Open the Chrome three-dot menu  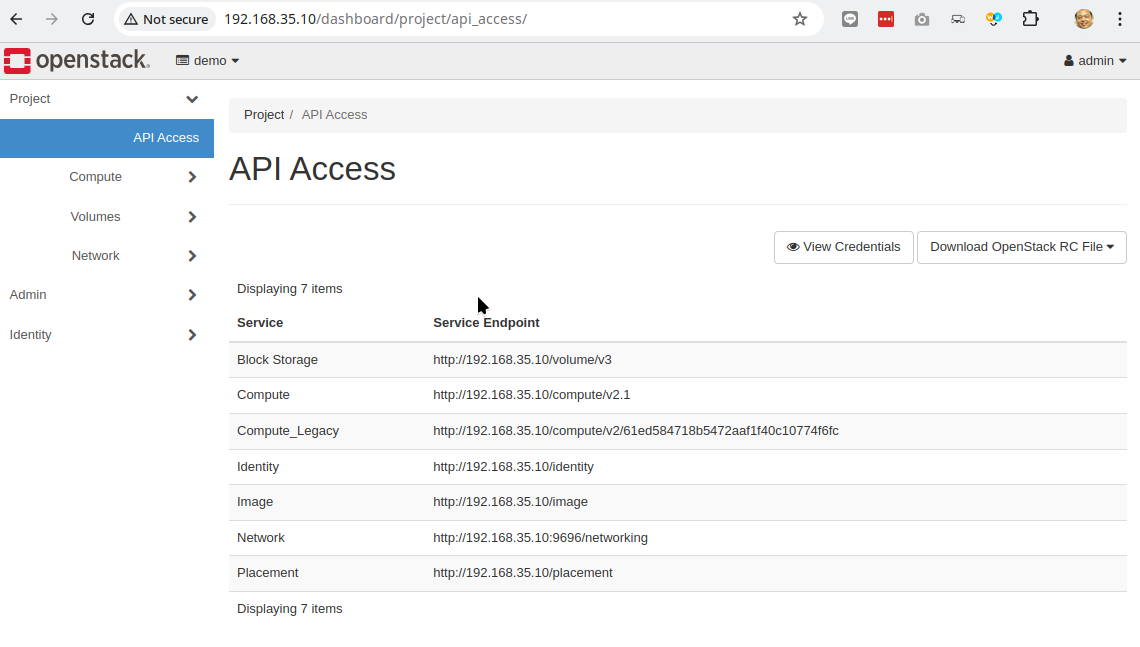pyautogui.click(x=1120, y=19)
